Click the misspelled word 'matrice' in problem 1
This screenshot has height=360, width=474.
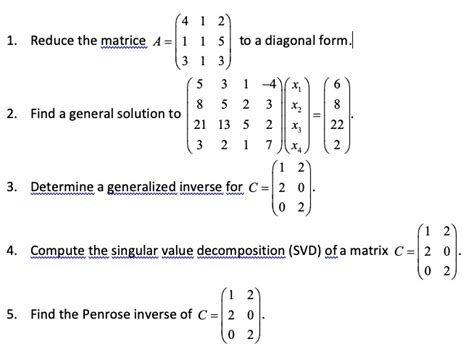tap(123, 41)
